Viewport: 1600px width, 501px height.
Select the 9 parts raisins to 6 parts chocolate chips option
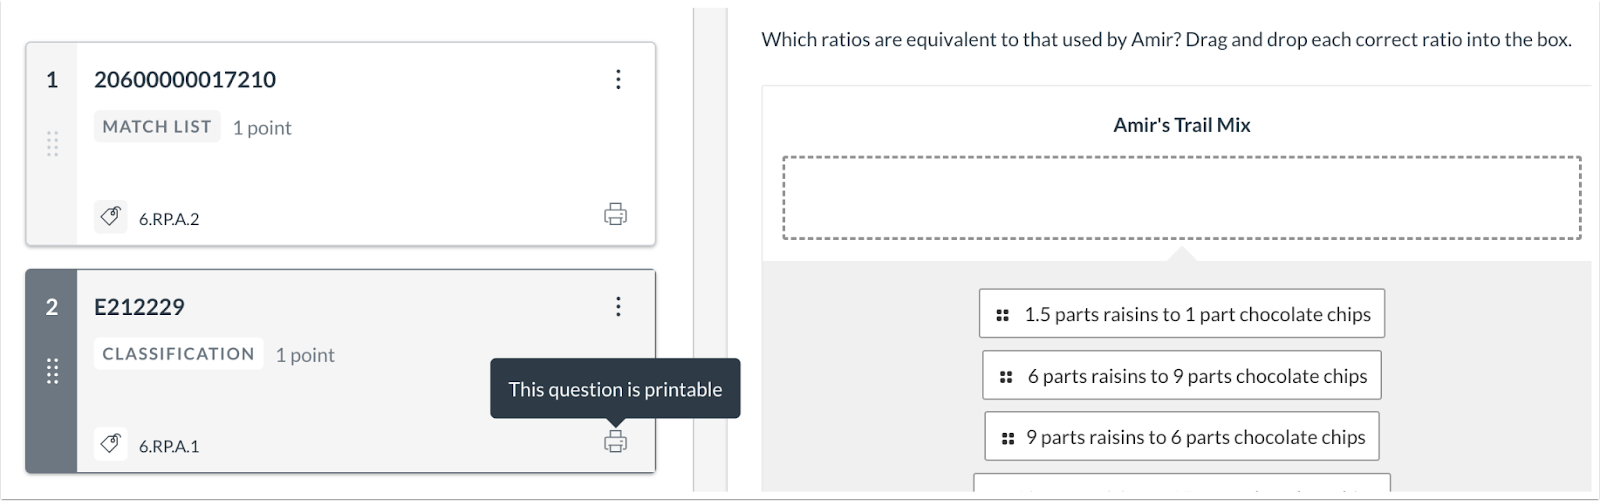[1194, 437]
